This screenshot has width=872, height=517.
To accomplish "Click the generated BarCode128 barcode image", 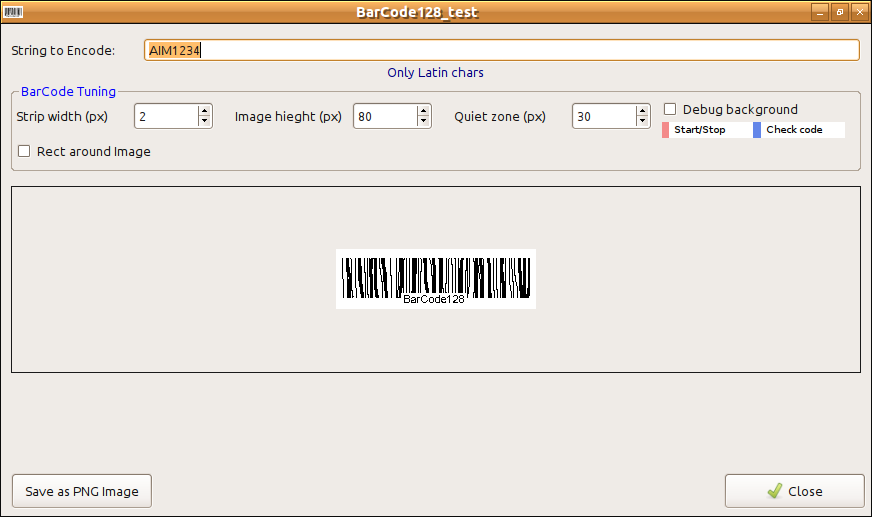I will click(435, 278).
